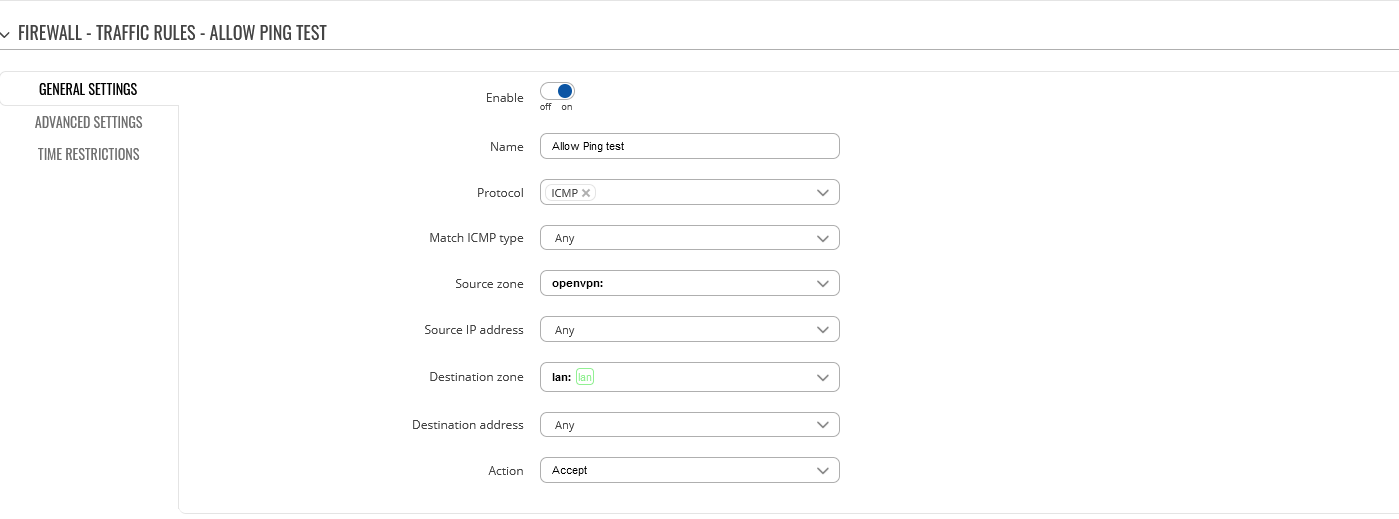Open the Time Restrictions tab
The image size is (1399, 519).
pos(89,154)
